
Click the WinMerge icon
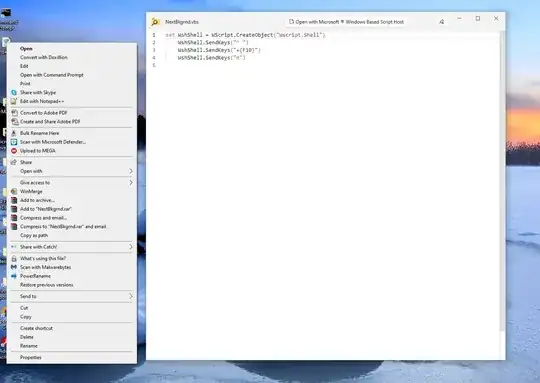click(x=14, y=192)
